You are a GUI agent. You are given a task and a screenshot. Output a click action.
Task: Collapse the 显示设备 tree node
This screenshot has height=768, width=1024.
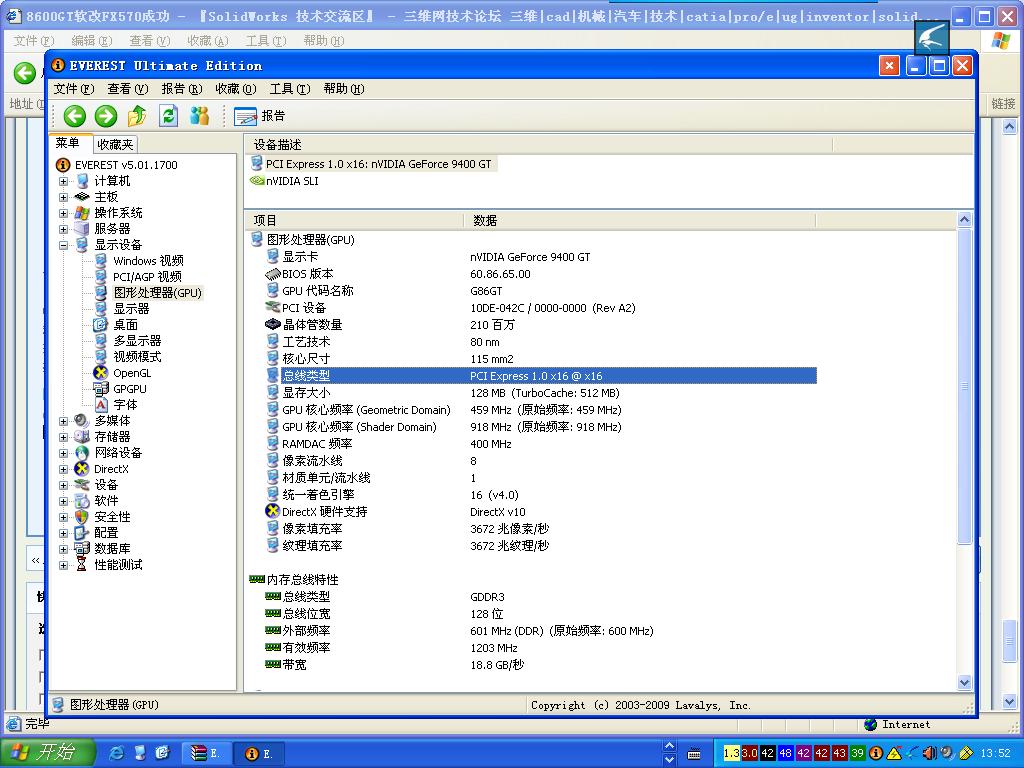point(63,246)
